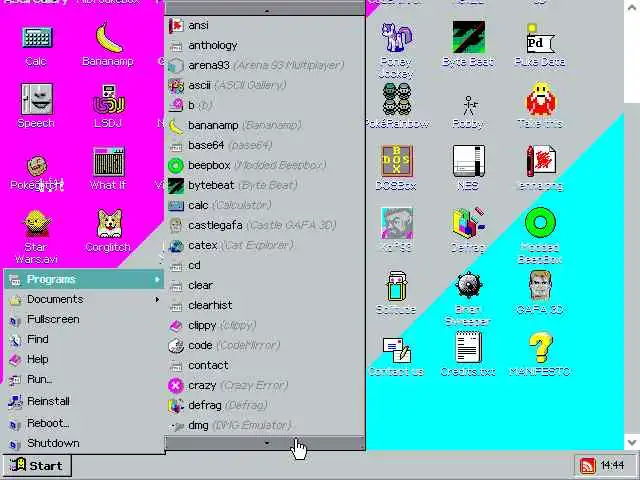The width and height of the screenshot is (640, 480).
Task: Select defrag in the programs list
Action: (x=265, y=405)
